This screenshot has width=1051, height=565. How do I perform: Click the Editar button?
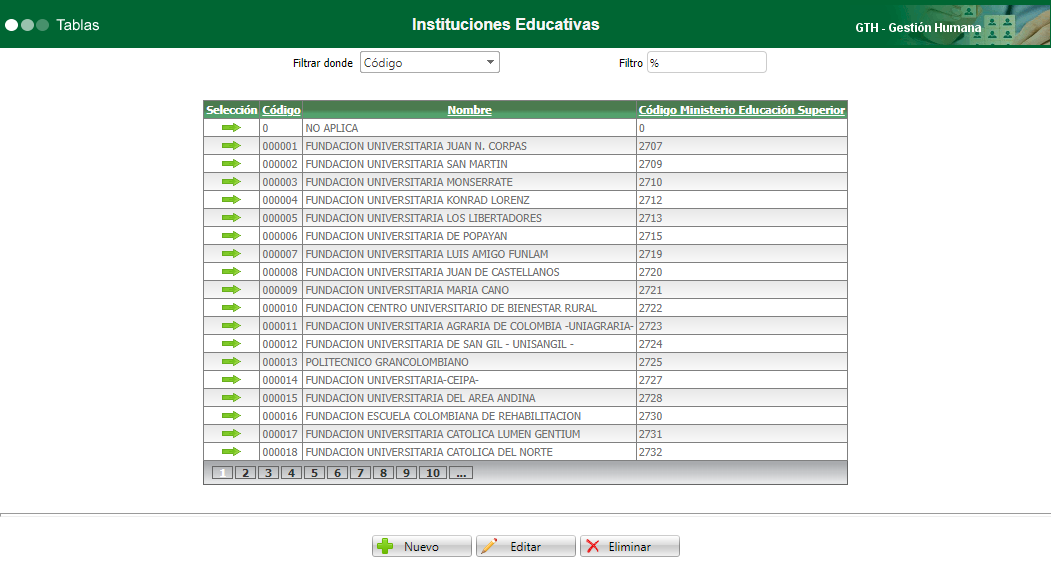pos(526,546)
